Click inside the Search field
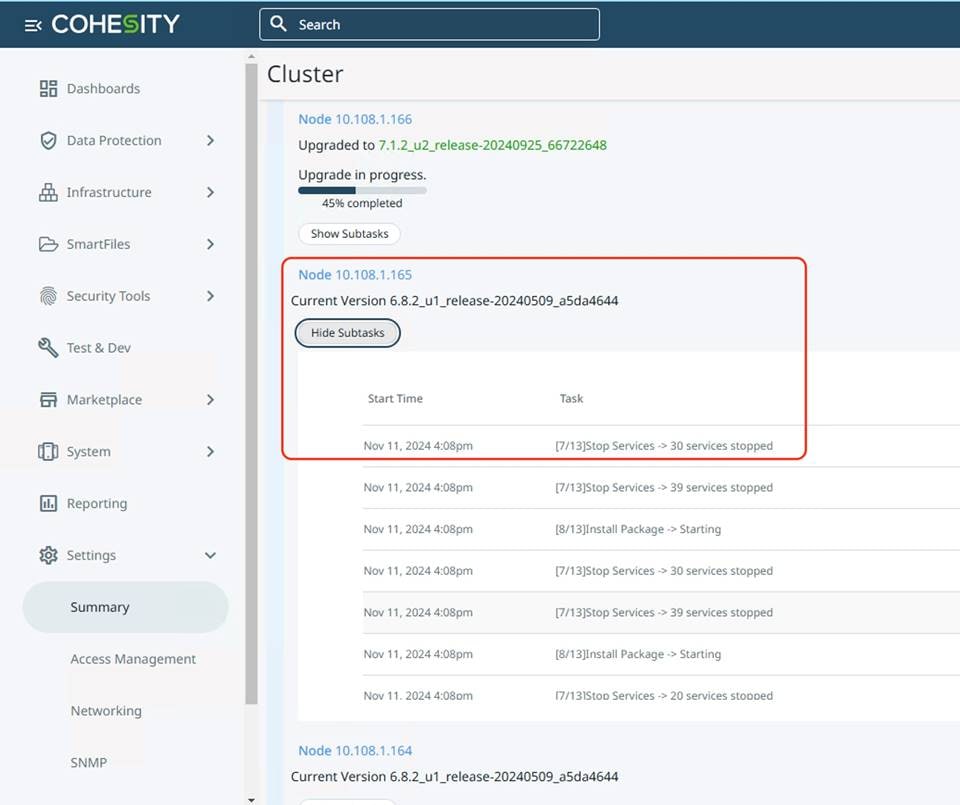 tap(429, 24)
